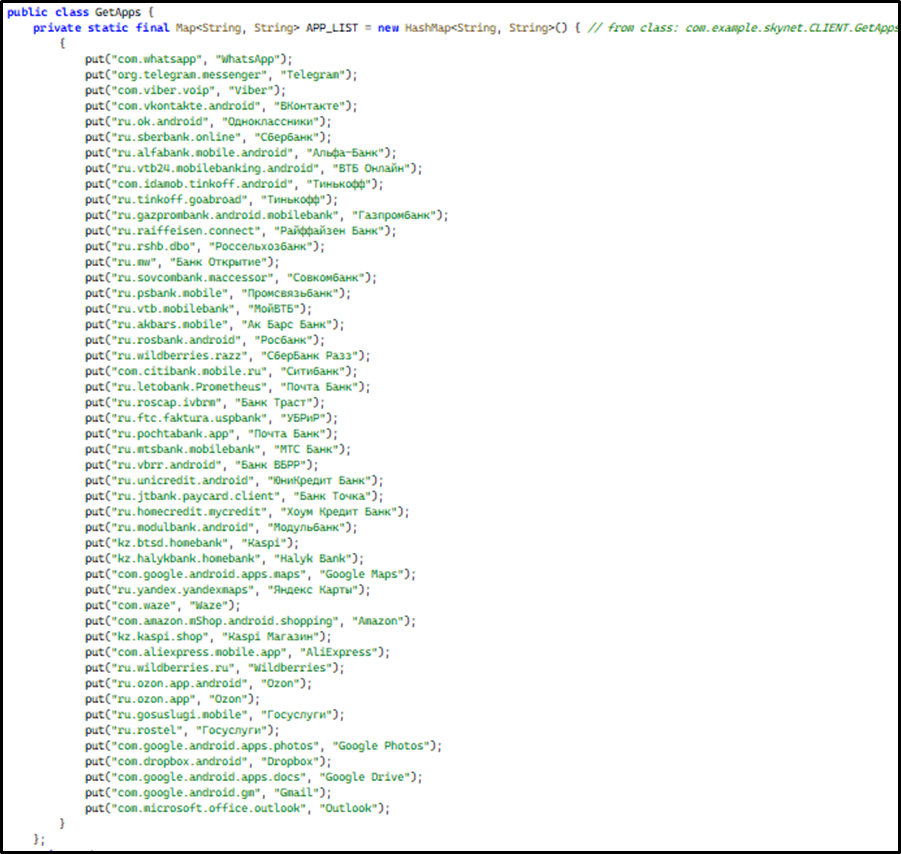Click the ru.gosuslugi.mobile line
Viewport: 901px width, 854px height.
click(x=214, y=714)
